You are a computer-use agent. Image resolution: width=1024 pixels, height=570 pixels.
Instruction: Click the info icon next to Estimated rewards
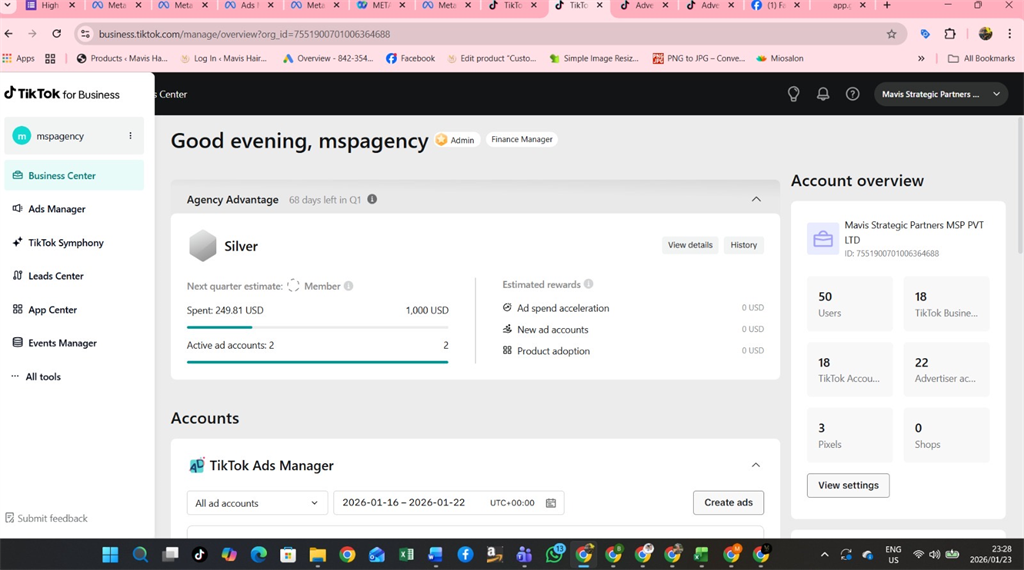coord(588,284)
